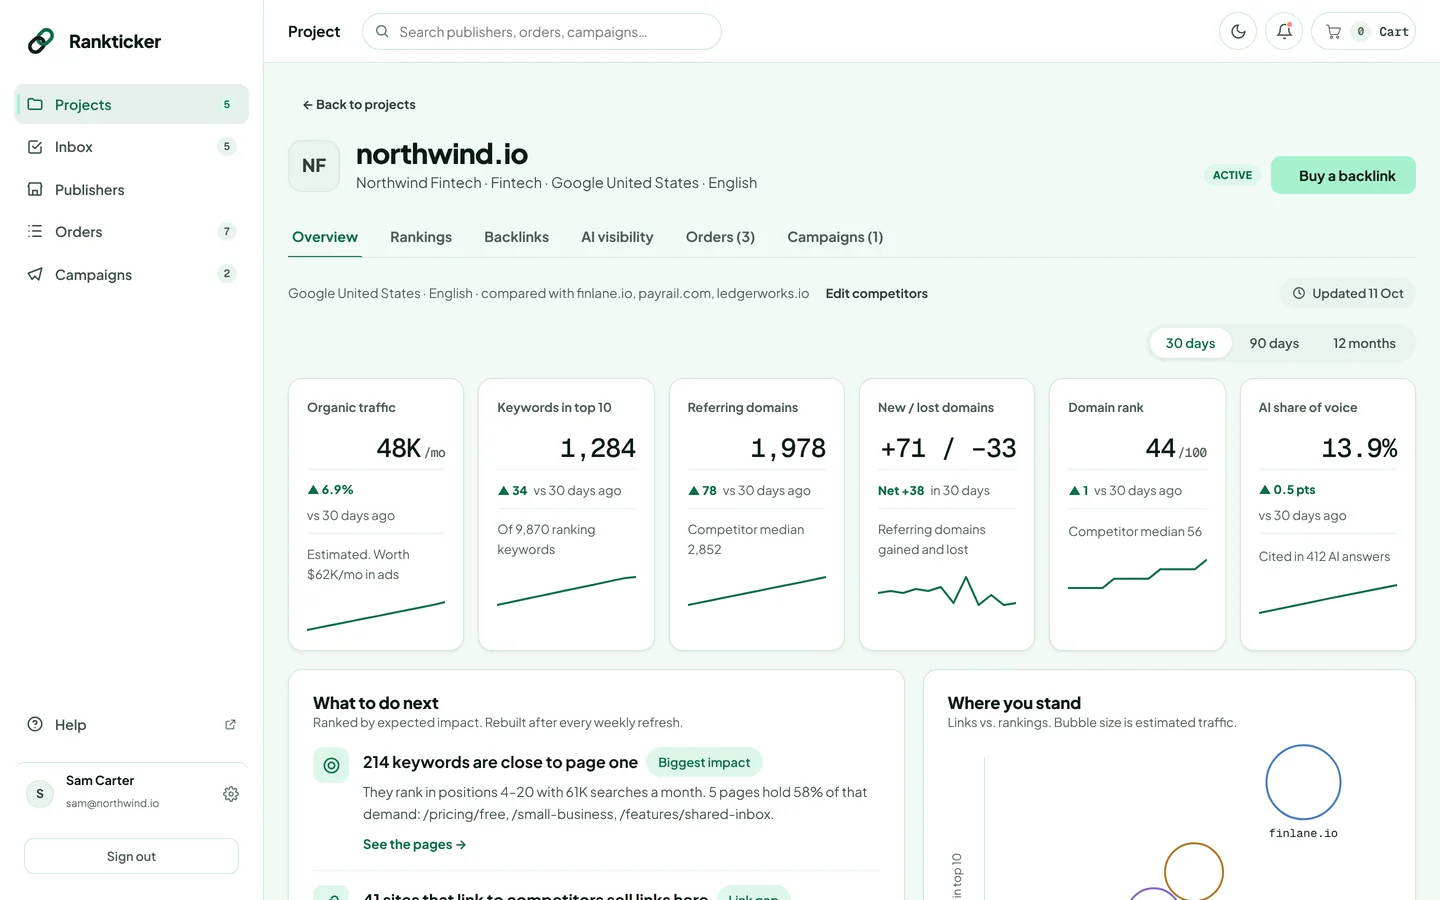Open Campaigns in the sidebar
Image resolution: width=1440 pixels, height=900 pixels.
(132, 274)
